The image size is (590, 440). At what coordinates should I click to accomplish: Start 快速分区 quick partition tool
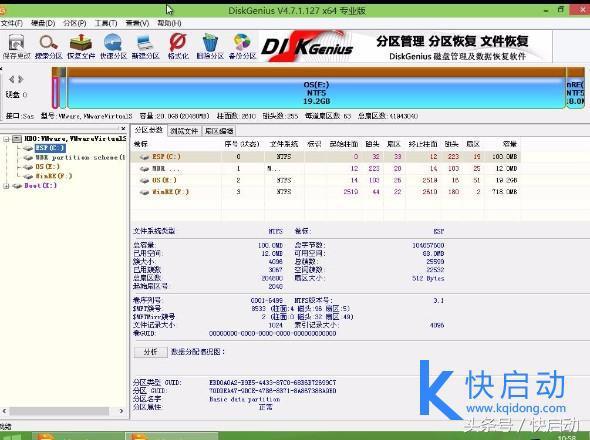coord(113,46)
